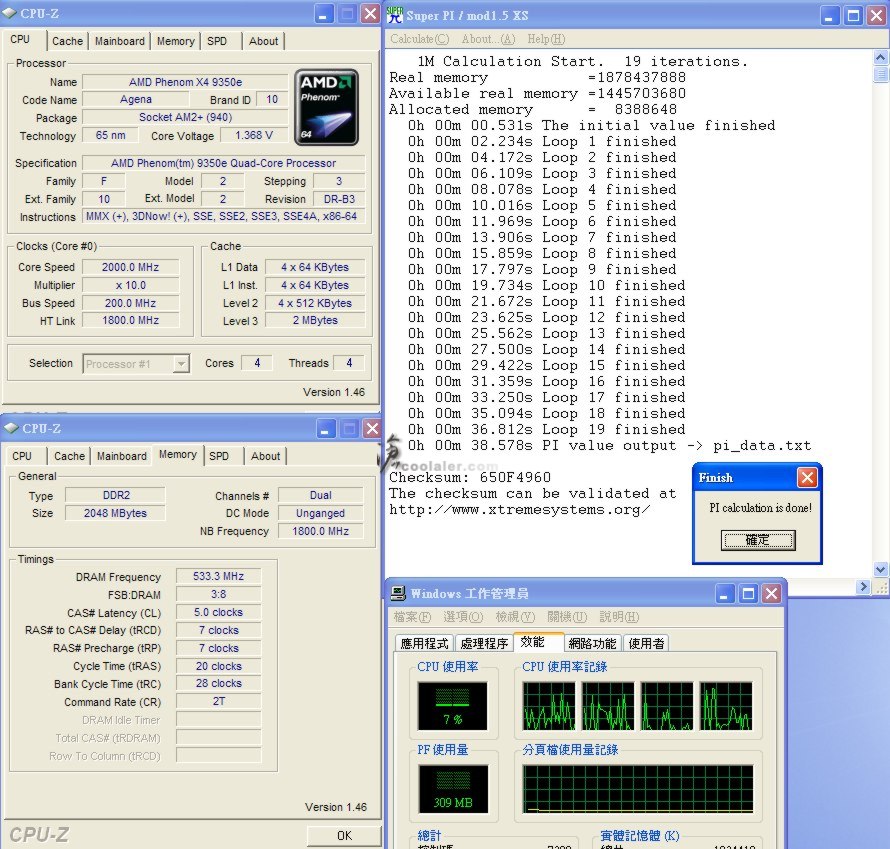Click the package value "Socket AM2+ (940)"
Screen dimensions: 890x849
click(x=186, y=117)
